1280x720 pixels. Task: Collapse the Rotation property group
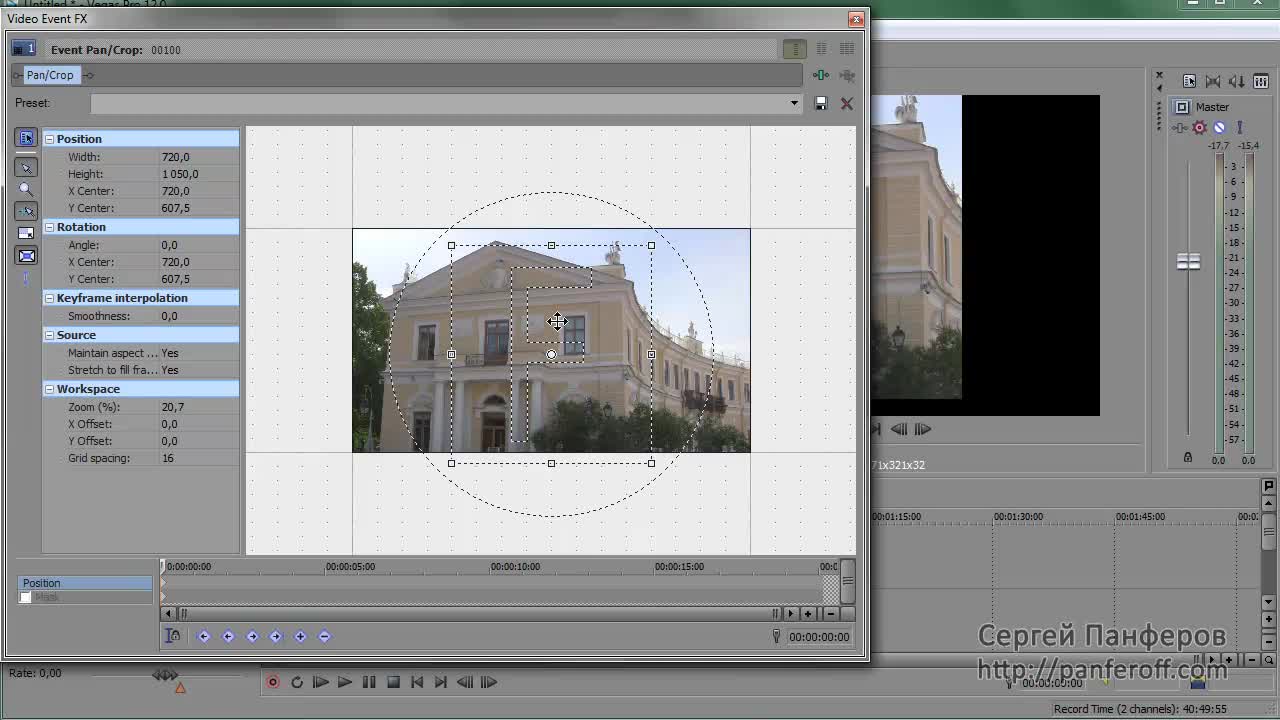click(x=49, y=227)
